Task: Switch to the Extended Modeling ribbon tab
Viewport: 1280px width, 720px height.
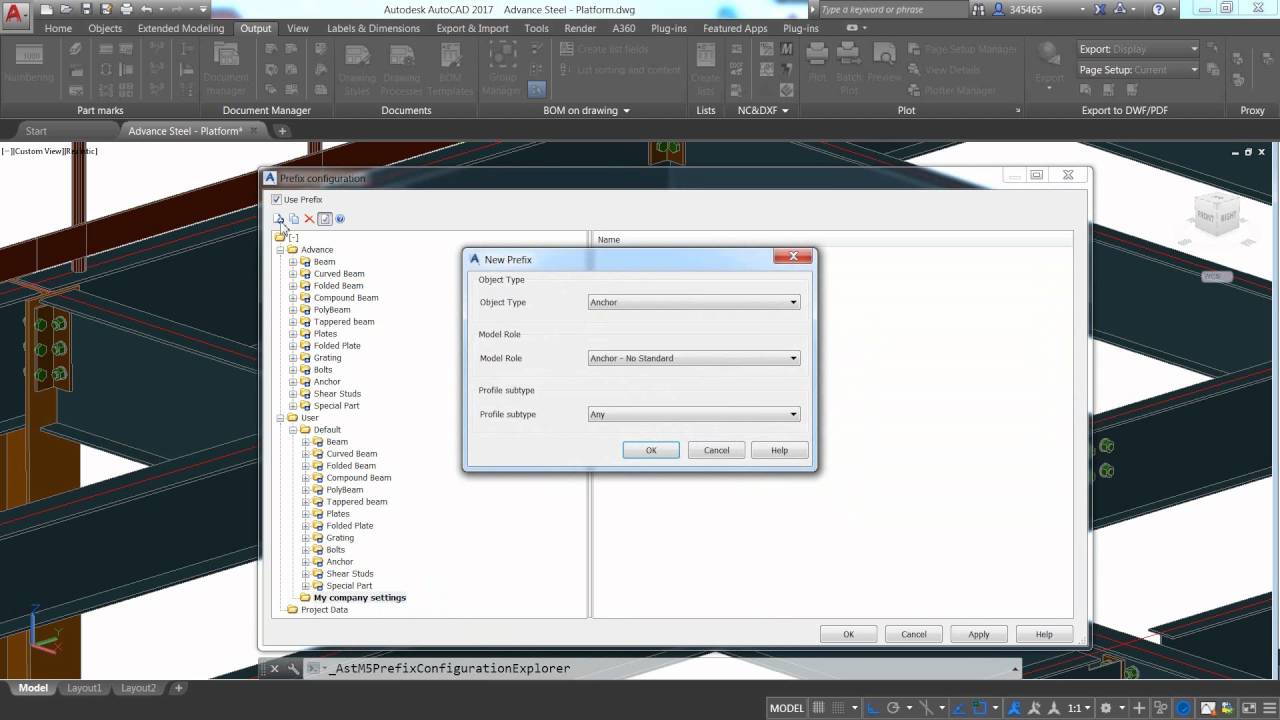Action: click(181, 28)
